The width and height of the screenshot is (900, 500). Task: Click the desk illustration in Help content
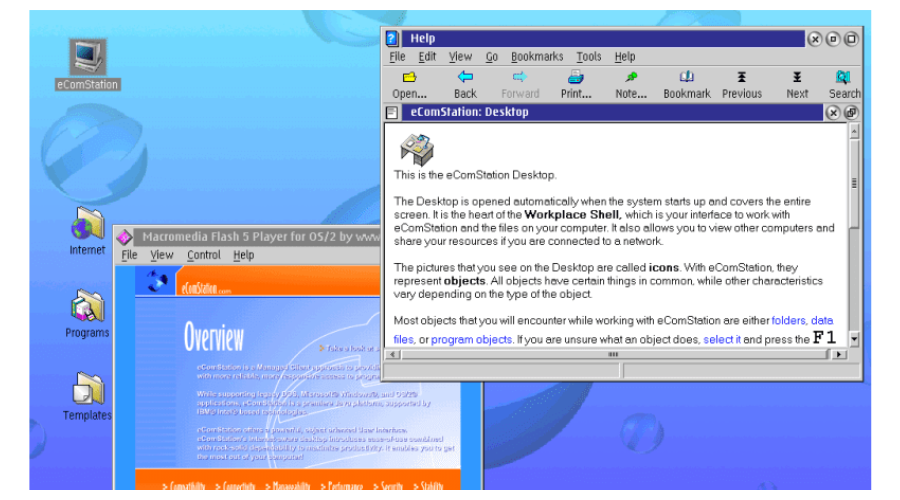click(x=417, y=149)
